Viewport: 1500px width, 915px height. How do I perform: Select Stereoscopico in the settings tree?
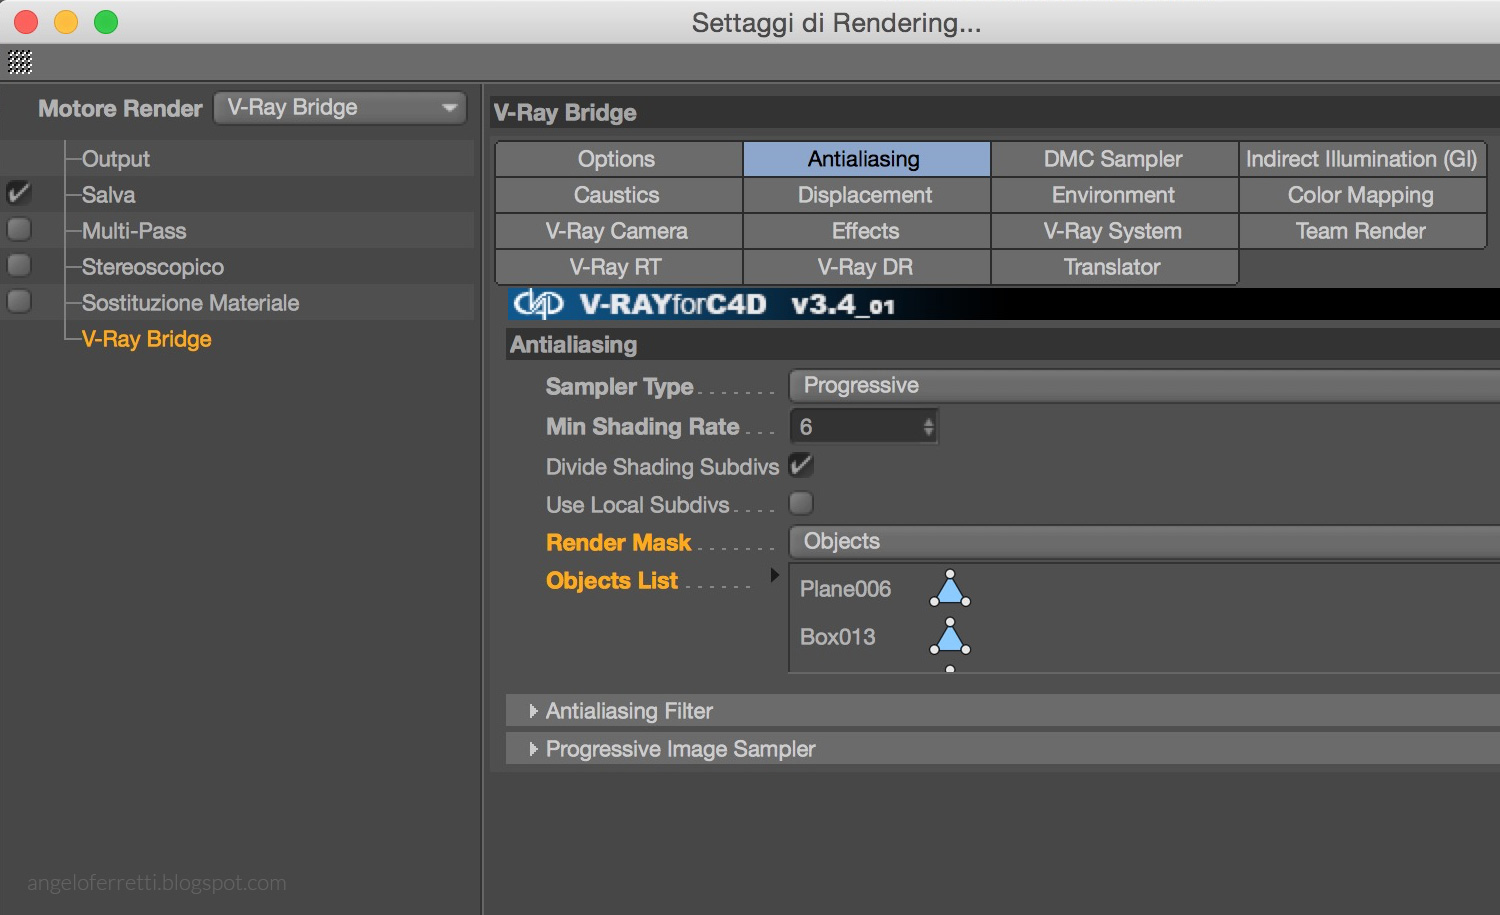click(153, 267)
